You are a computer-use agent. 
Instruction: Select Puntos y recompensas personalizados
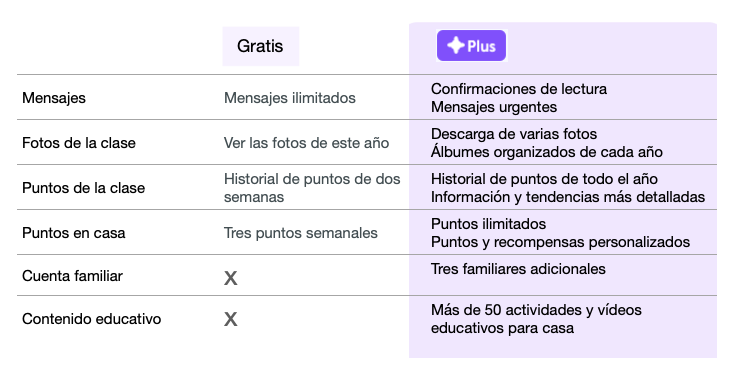(560, 242)
